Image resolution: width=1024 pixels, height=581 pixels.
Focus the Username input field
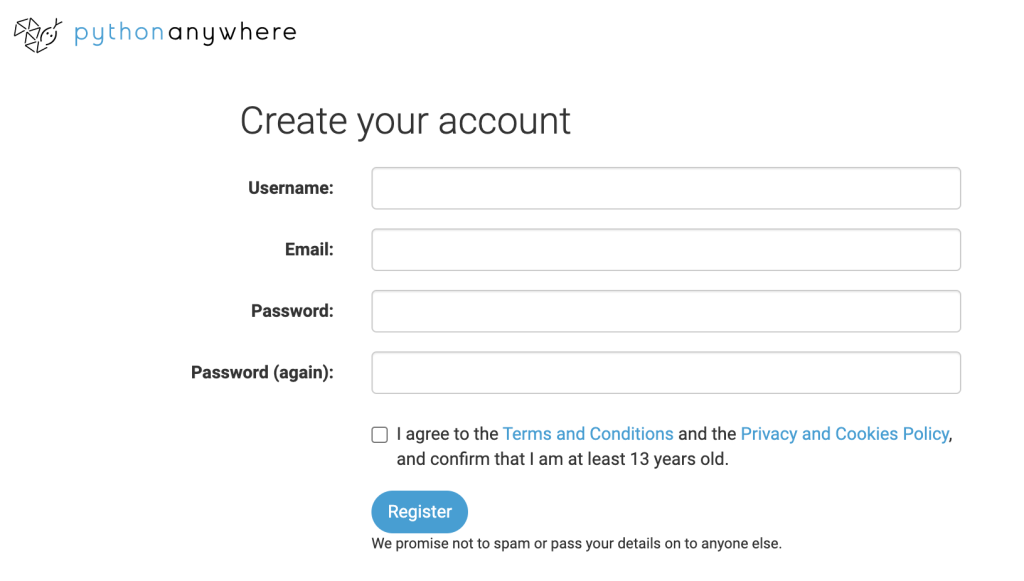pyautogui.click(x=666, y=188)
